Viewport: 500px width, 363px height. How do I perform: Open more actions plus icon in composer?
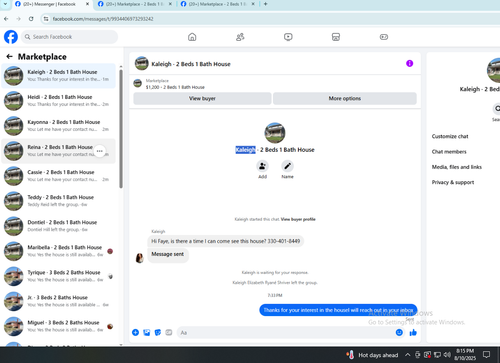[135, 332]
